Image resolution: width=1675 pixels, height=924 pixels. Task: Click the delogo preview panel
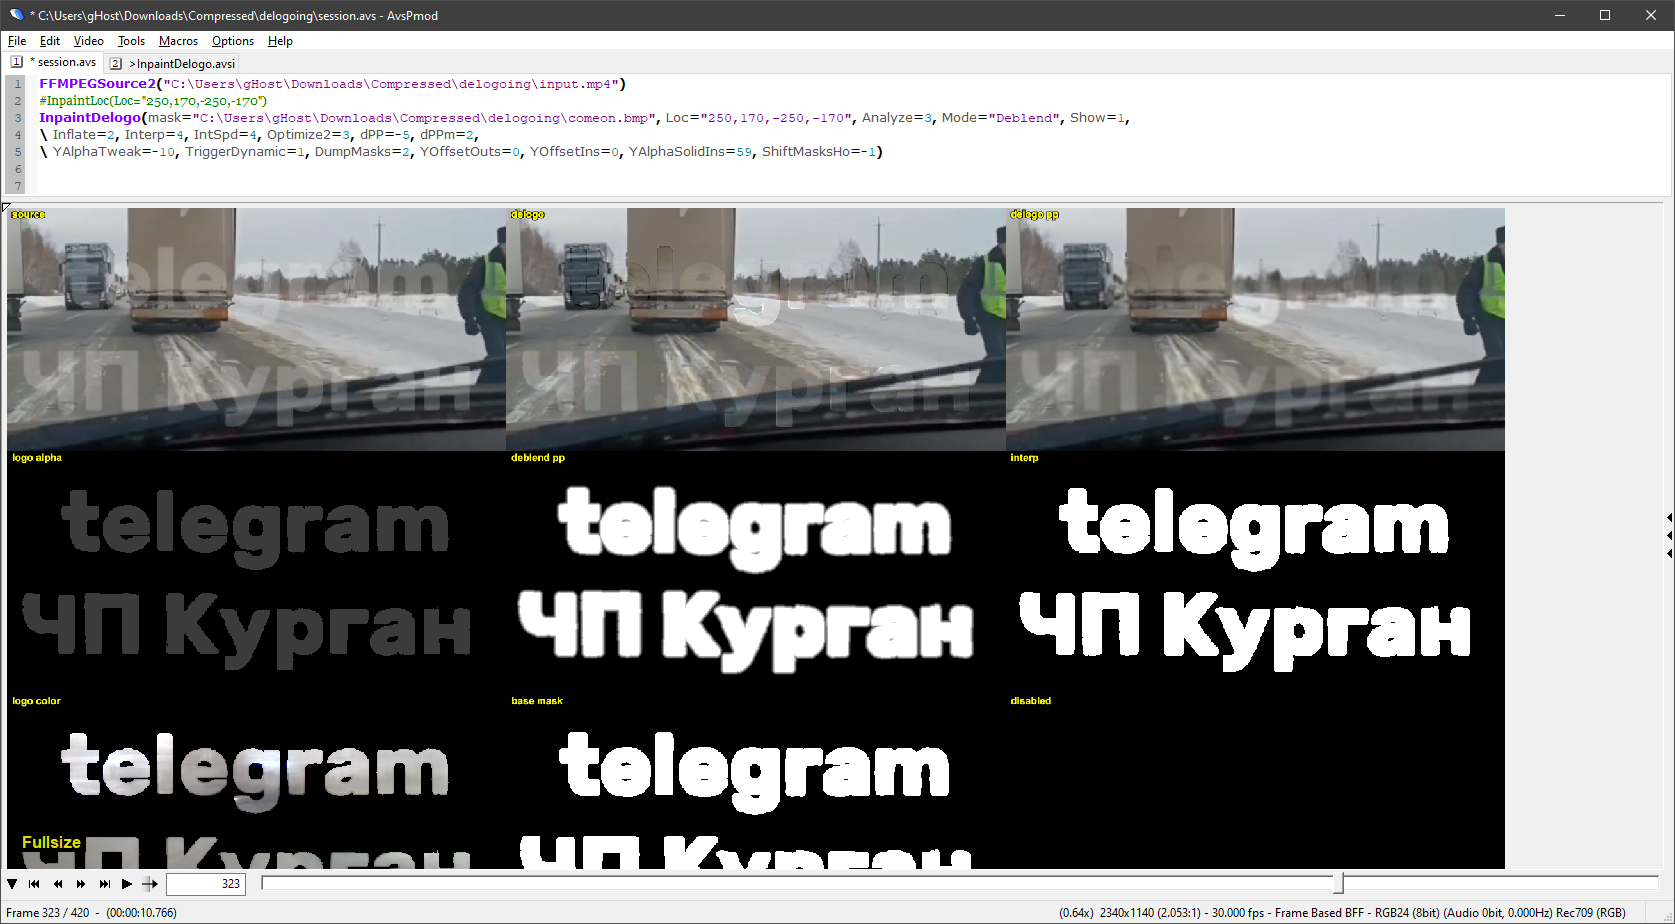pyautogui.click(x=756, y=329)
